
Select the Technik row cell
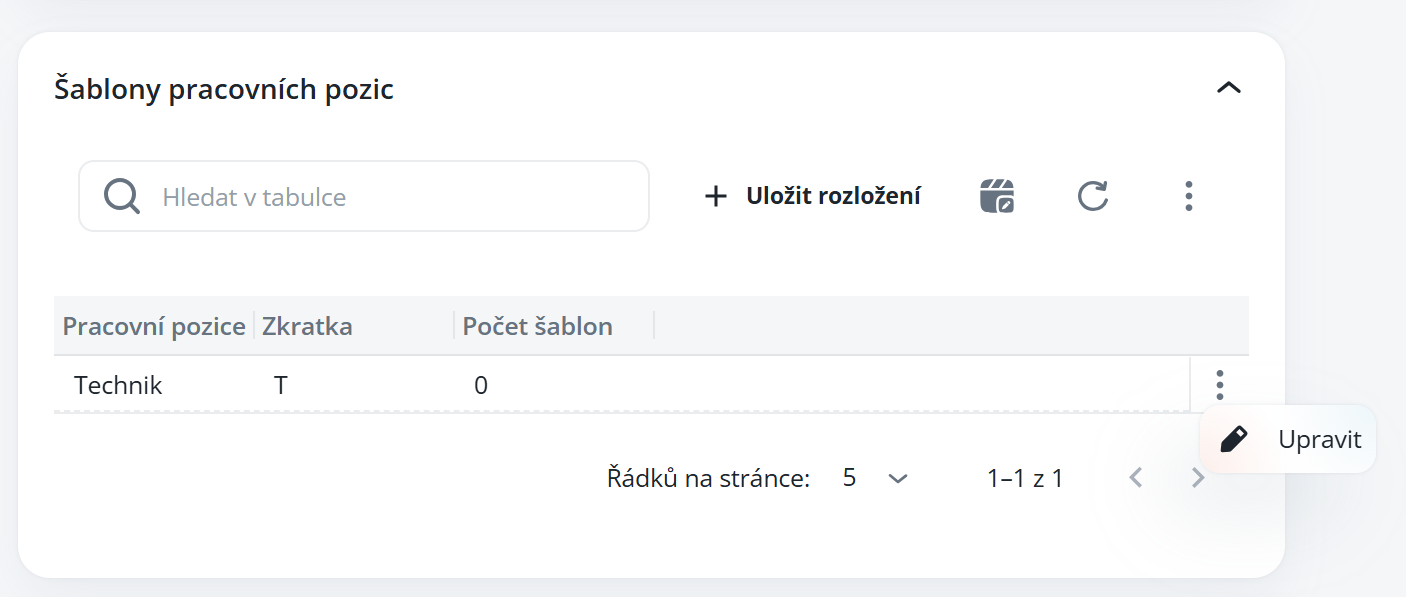[118, 385]
